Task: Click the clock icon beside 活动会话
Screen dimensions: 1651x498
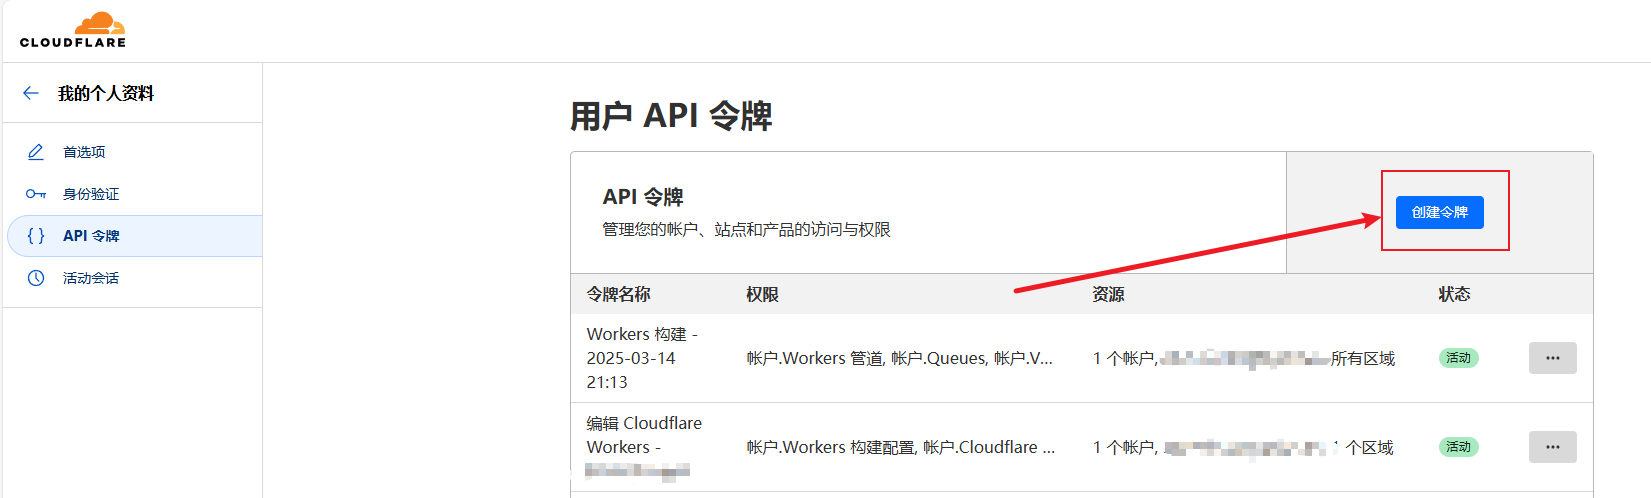Action: pos(36,278)
